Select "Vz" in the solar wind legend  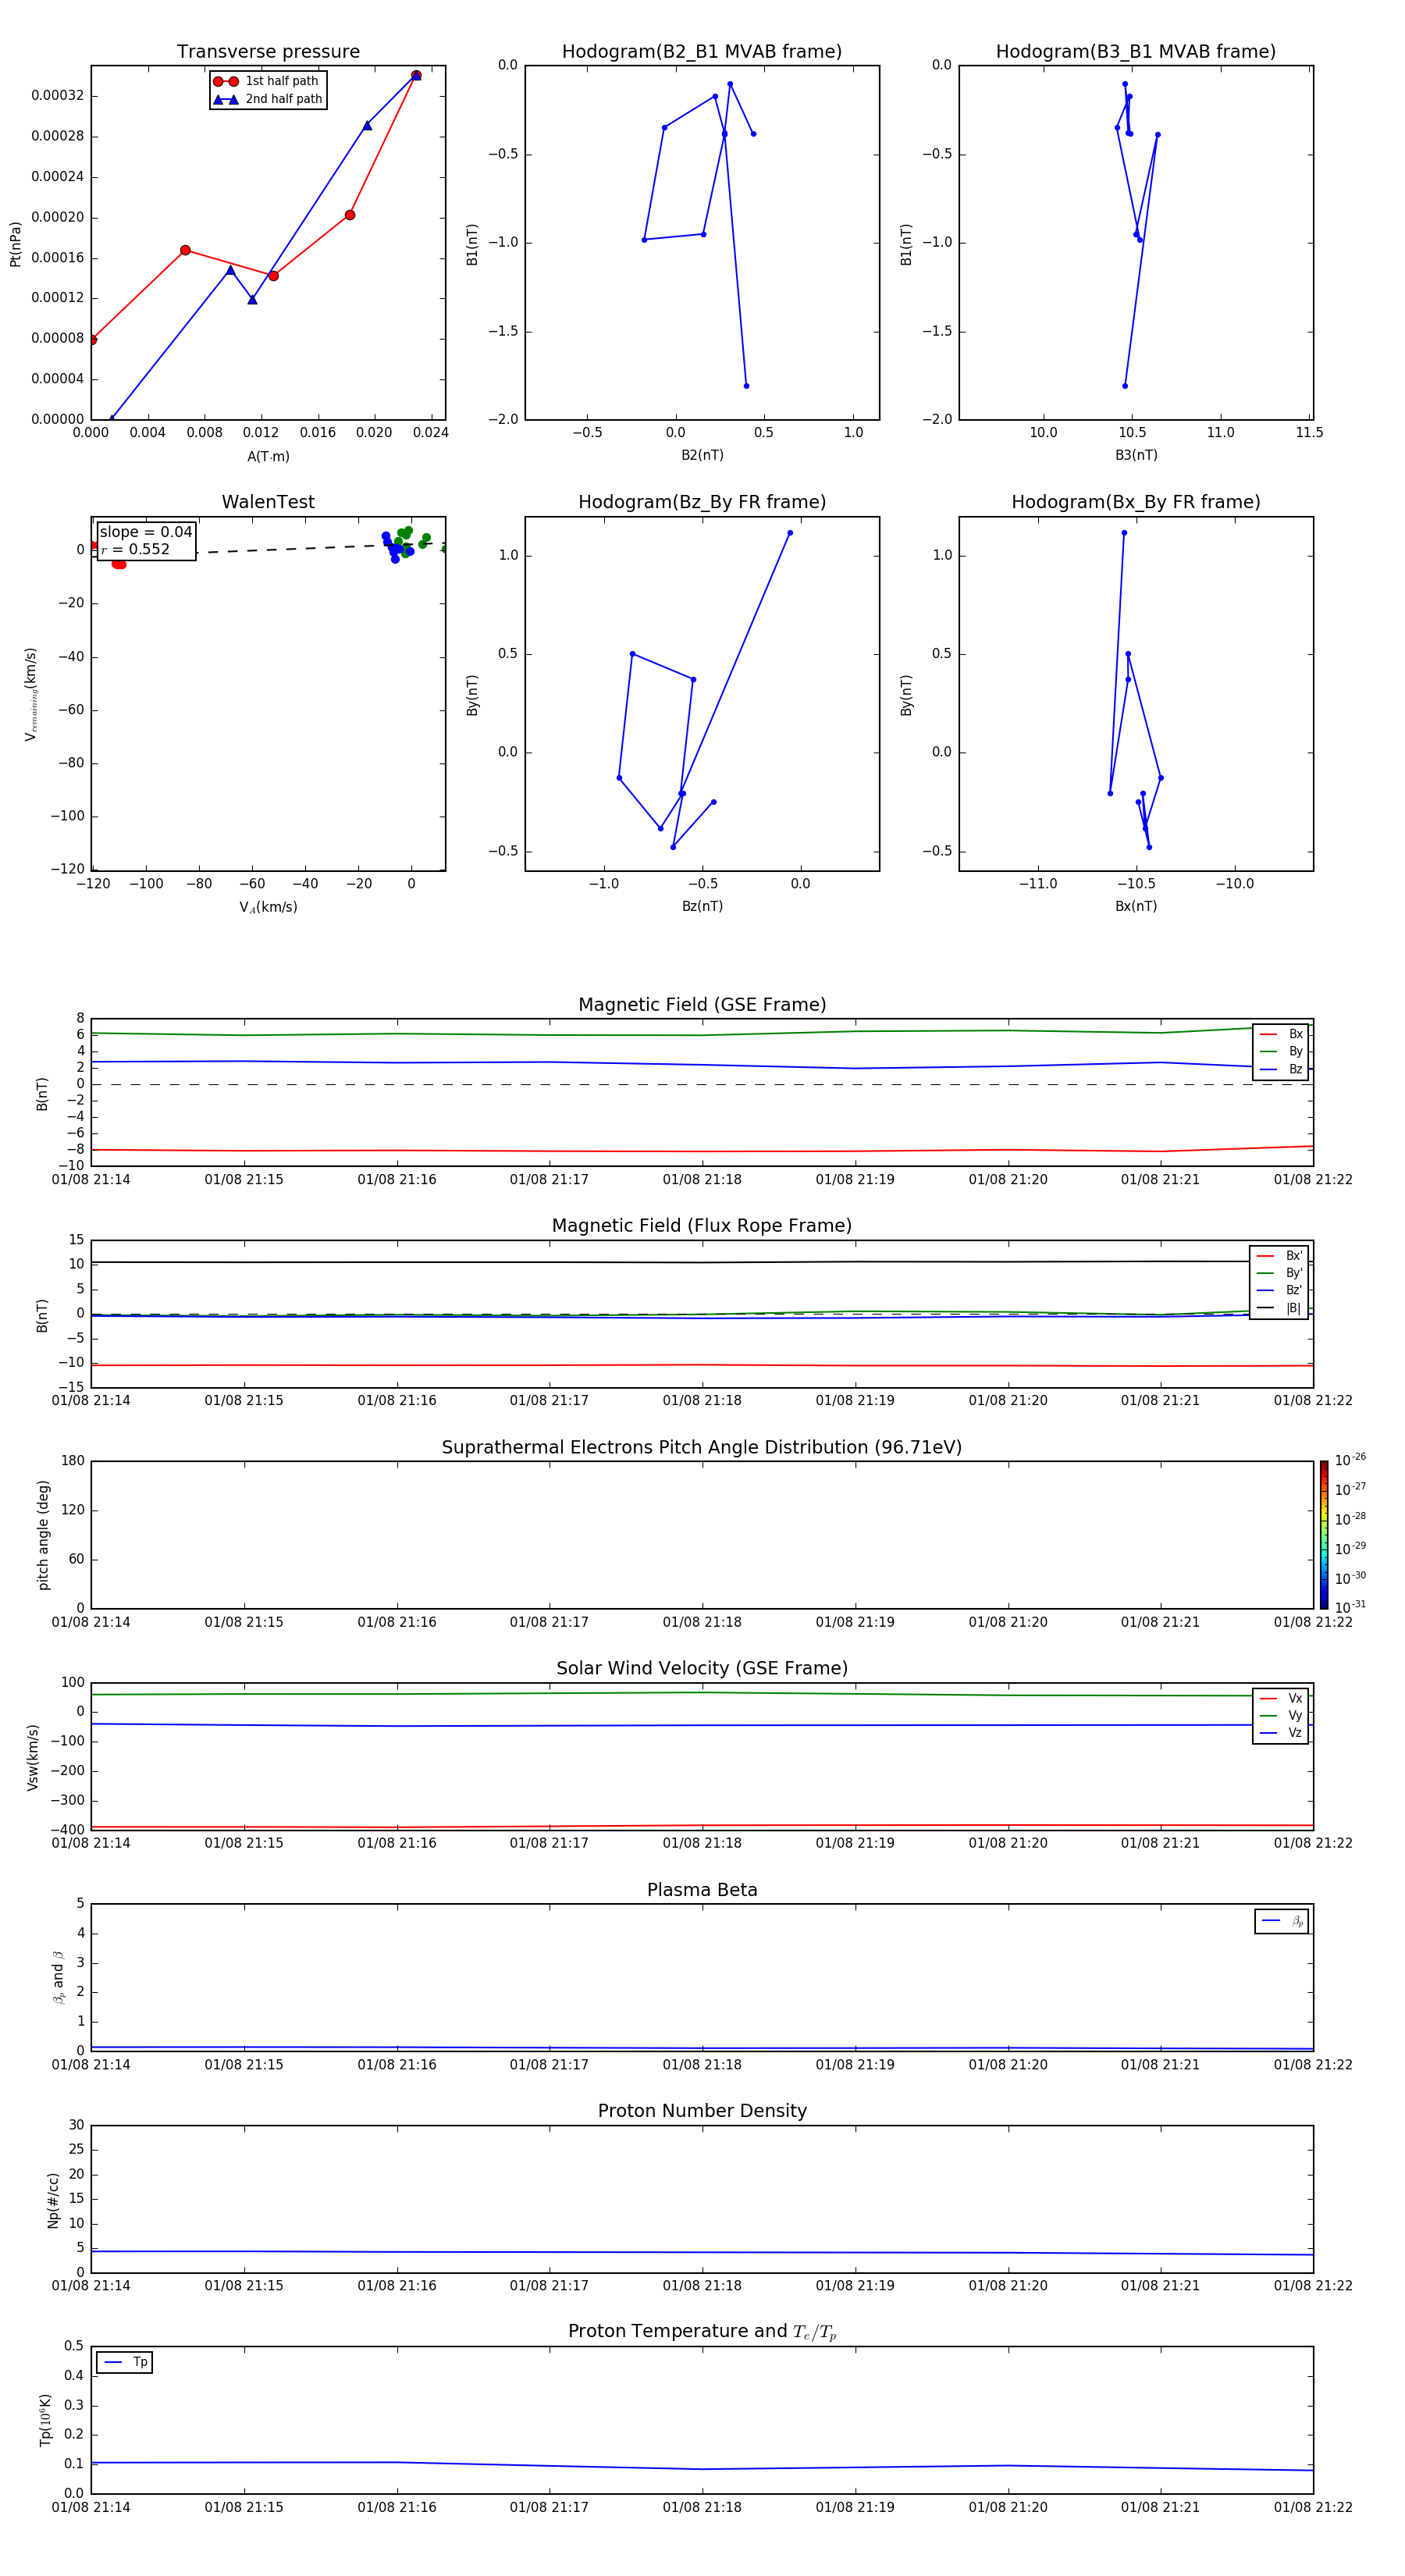coord(1281,1732)
